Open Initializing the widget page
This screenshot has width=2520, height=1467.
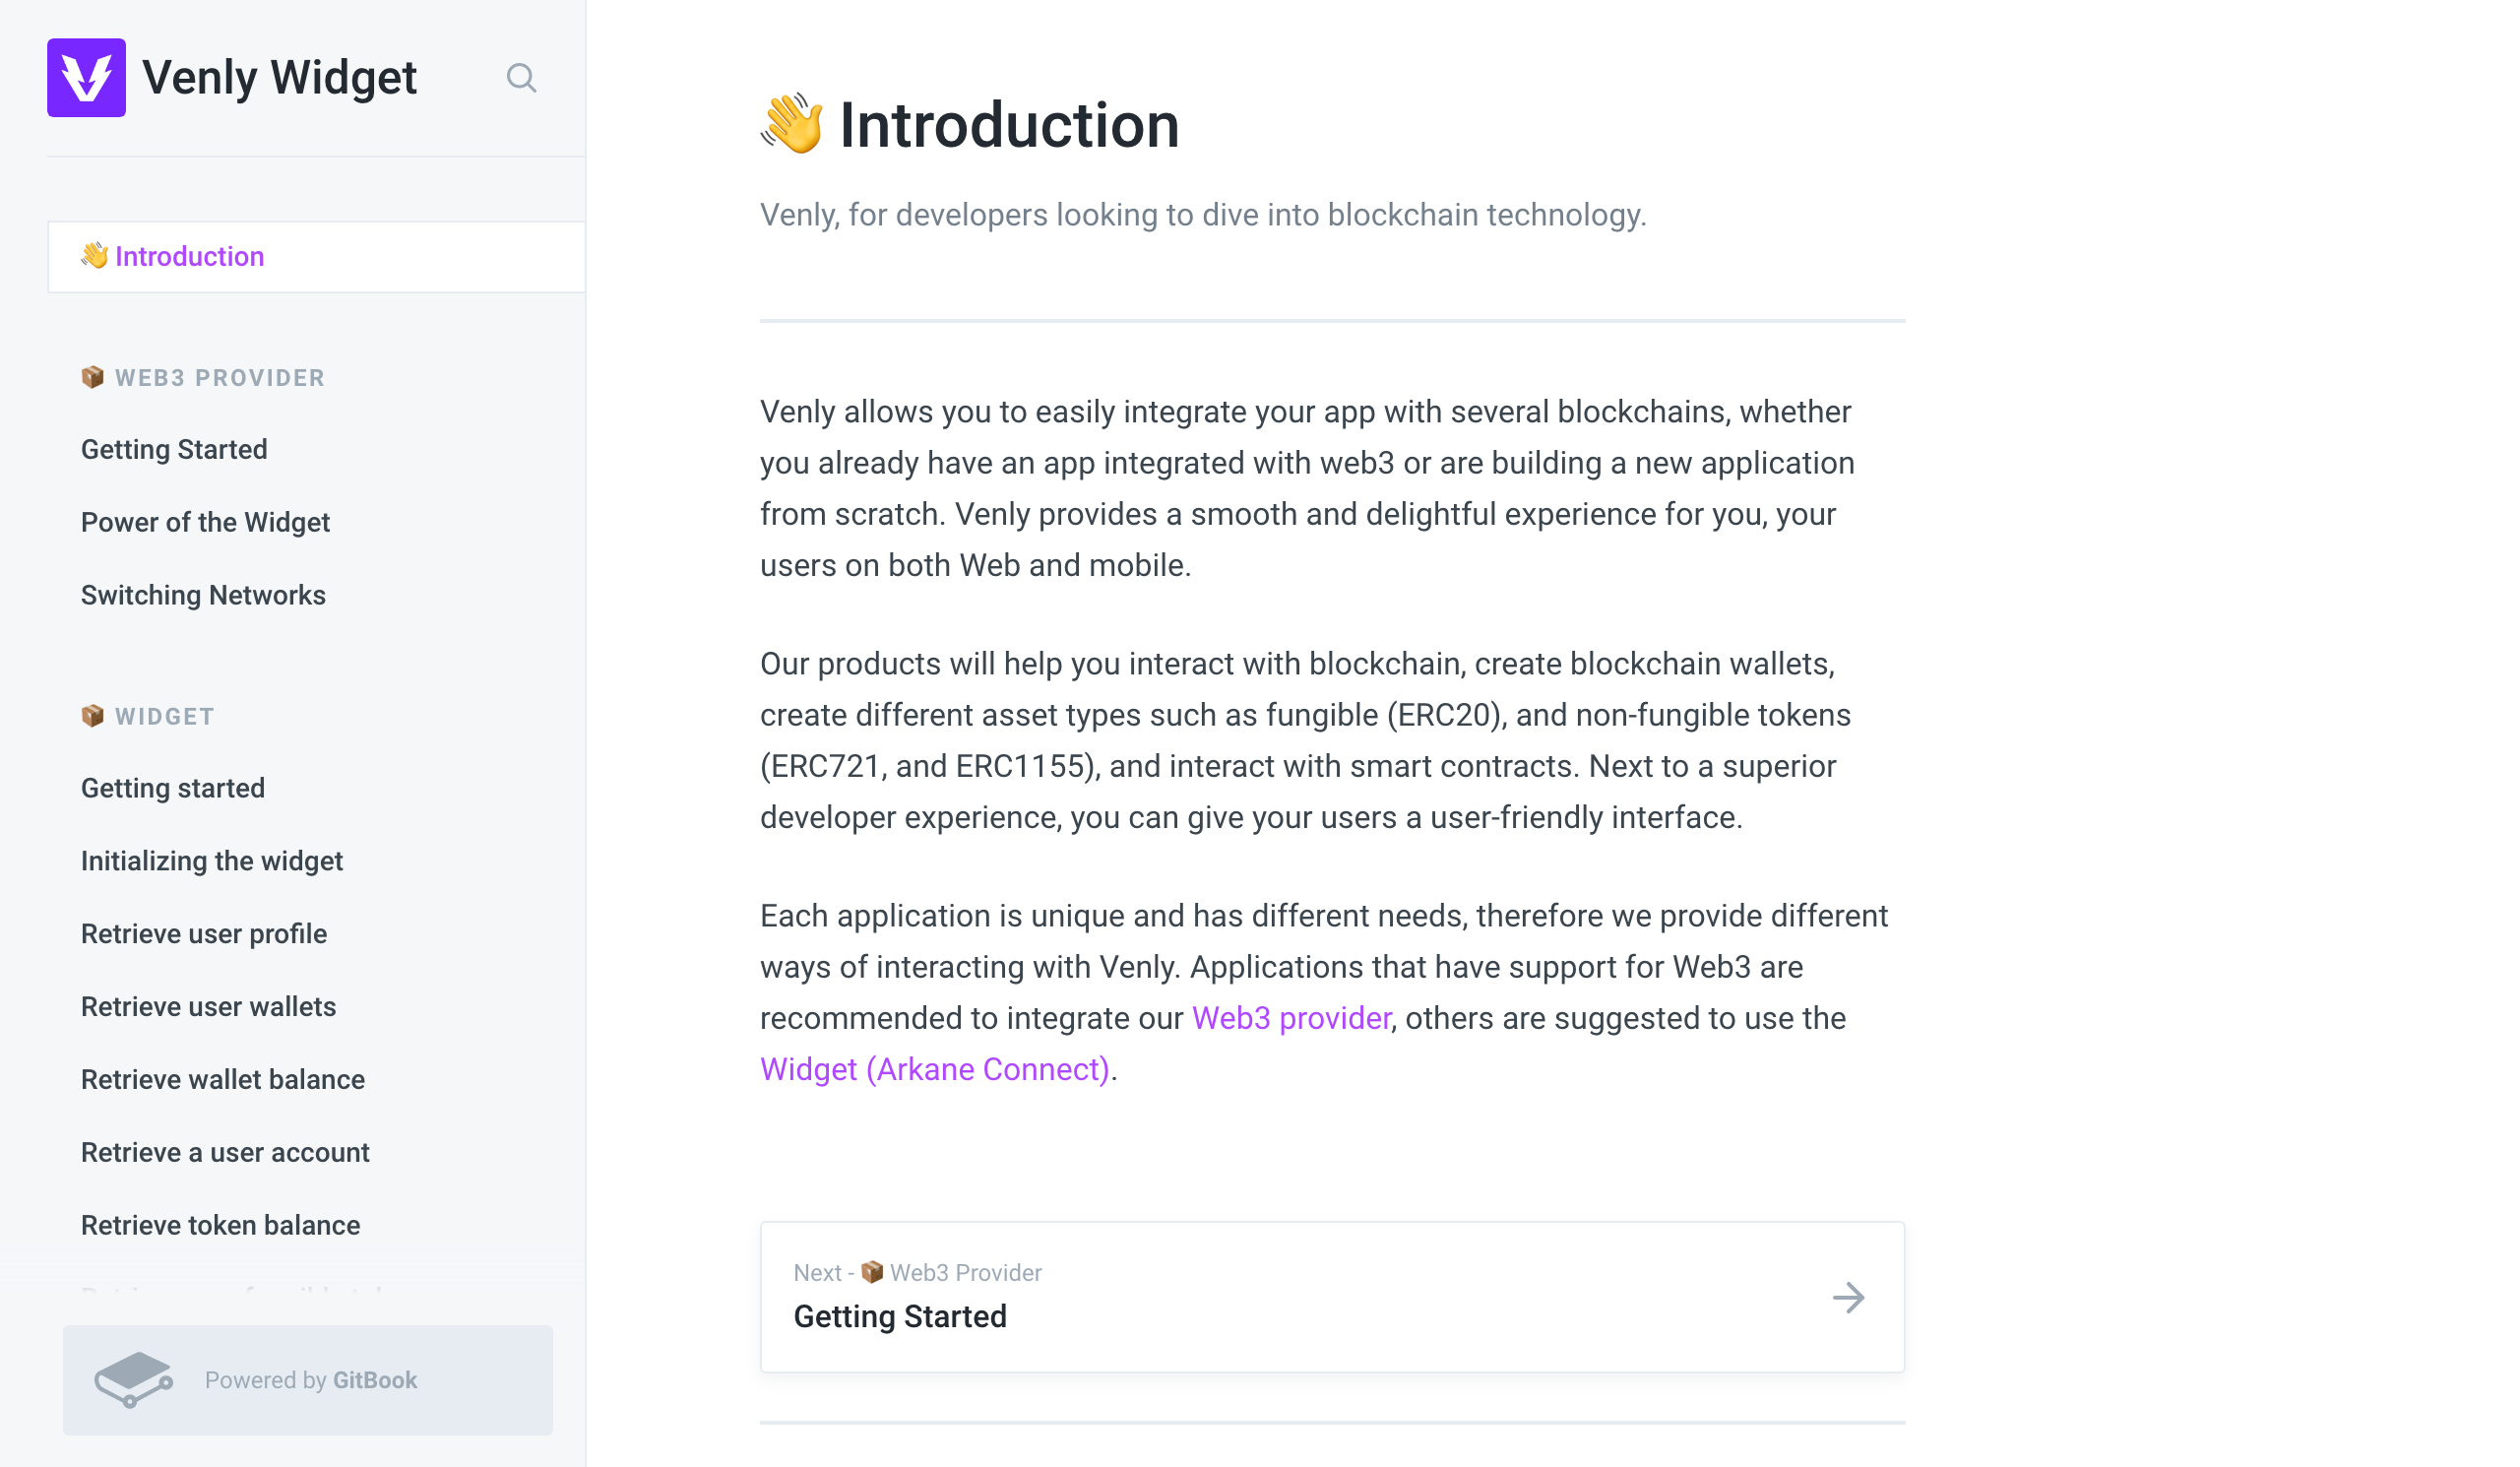(x=212, y=861)
